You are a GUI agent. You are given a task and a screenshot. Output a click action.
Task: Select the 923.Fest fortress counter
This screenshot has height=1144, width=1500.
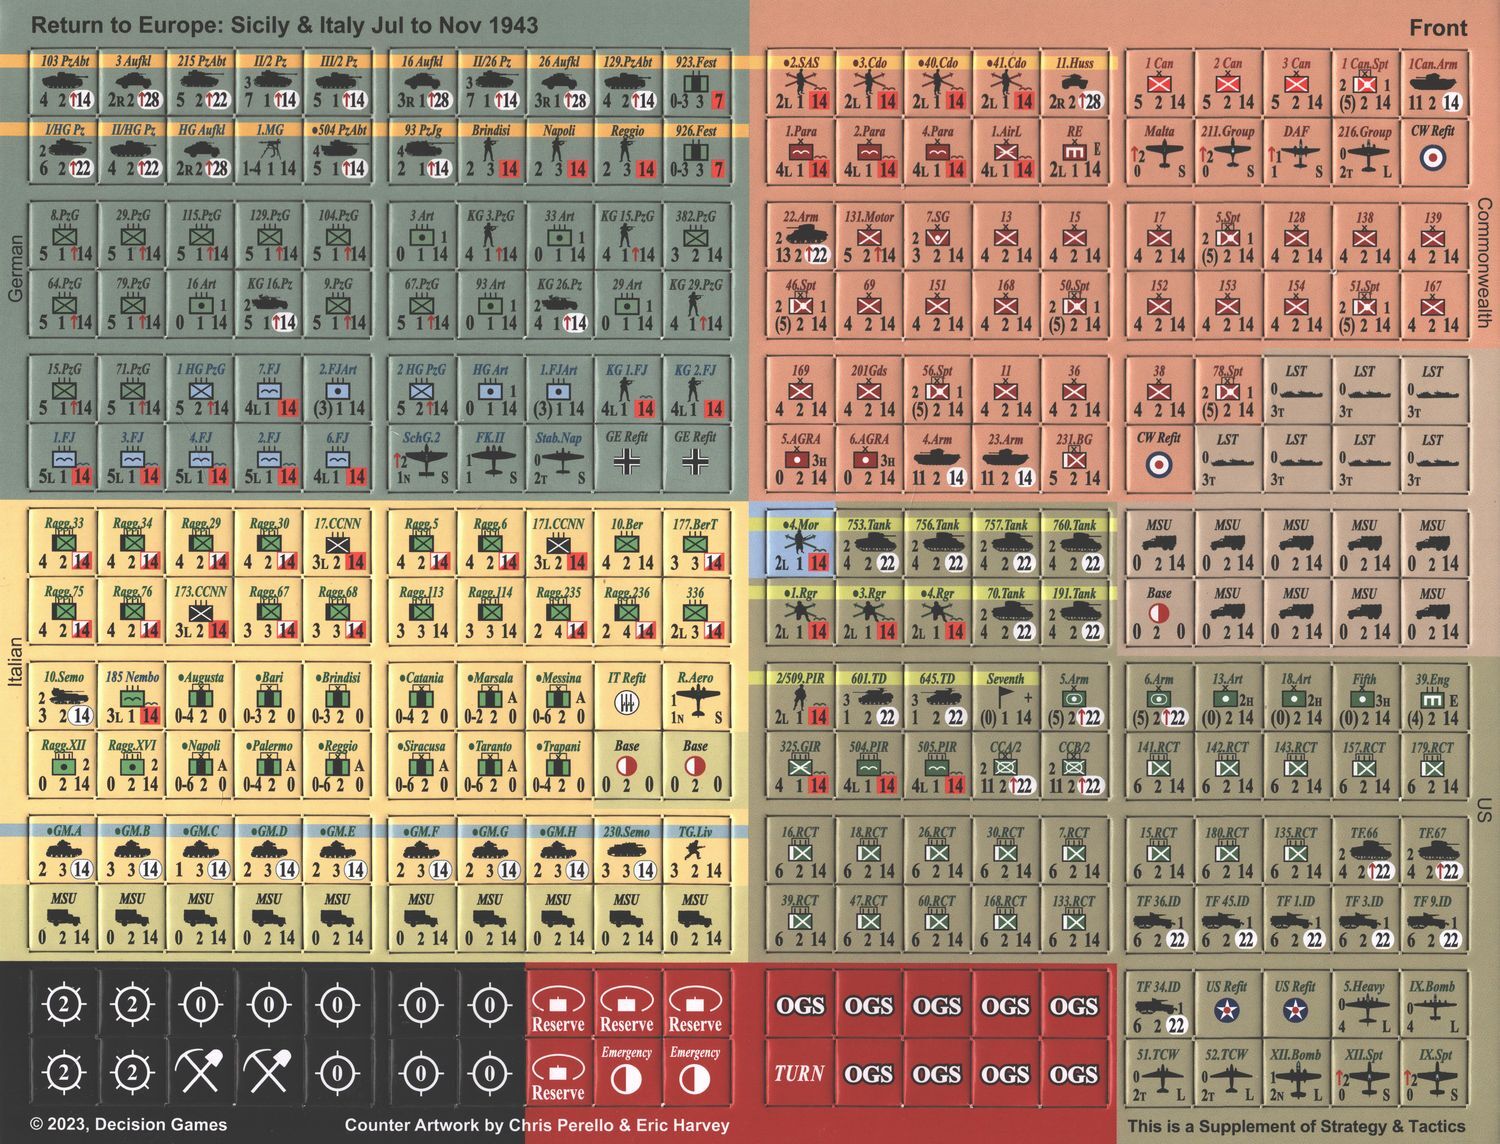pyautogui.click(x=695, y=82)
